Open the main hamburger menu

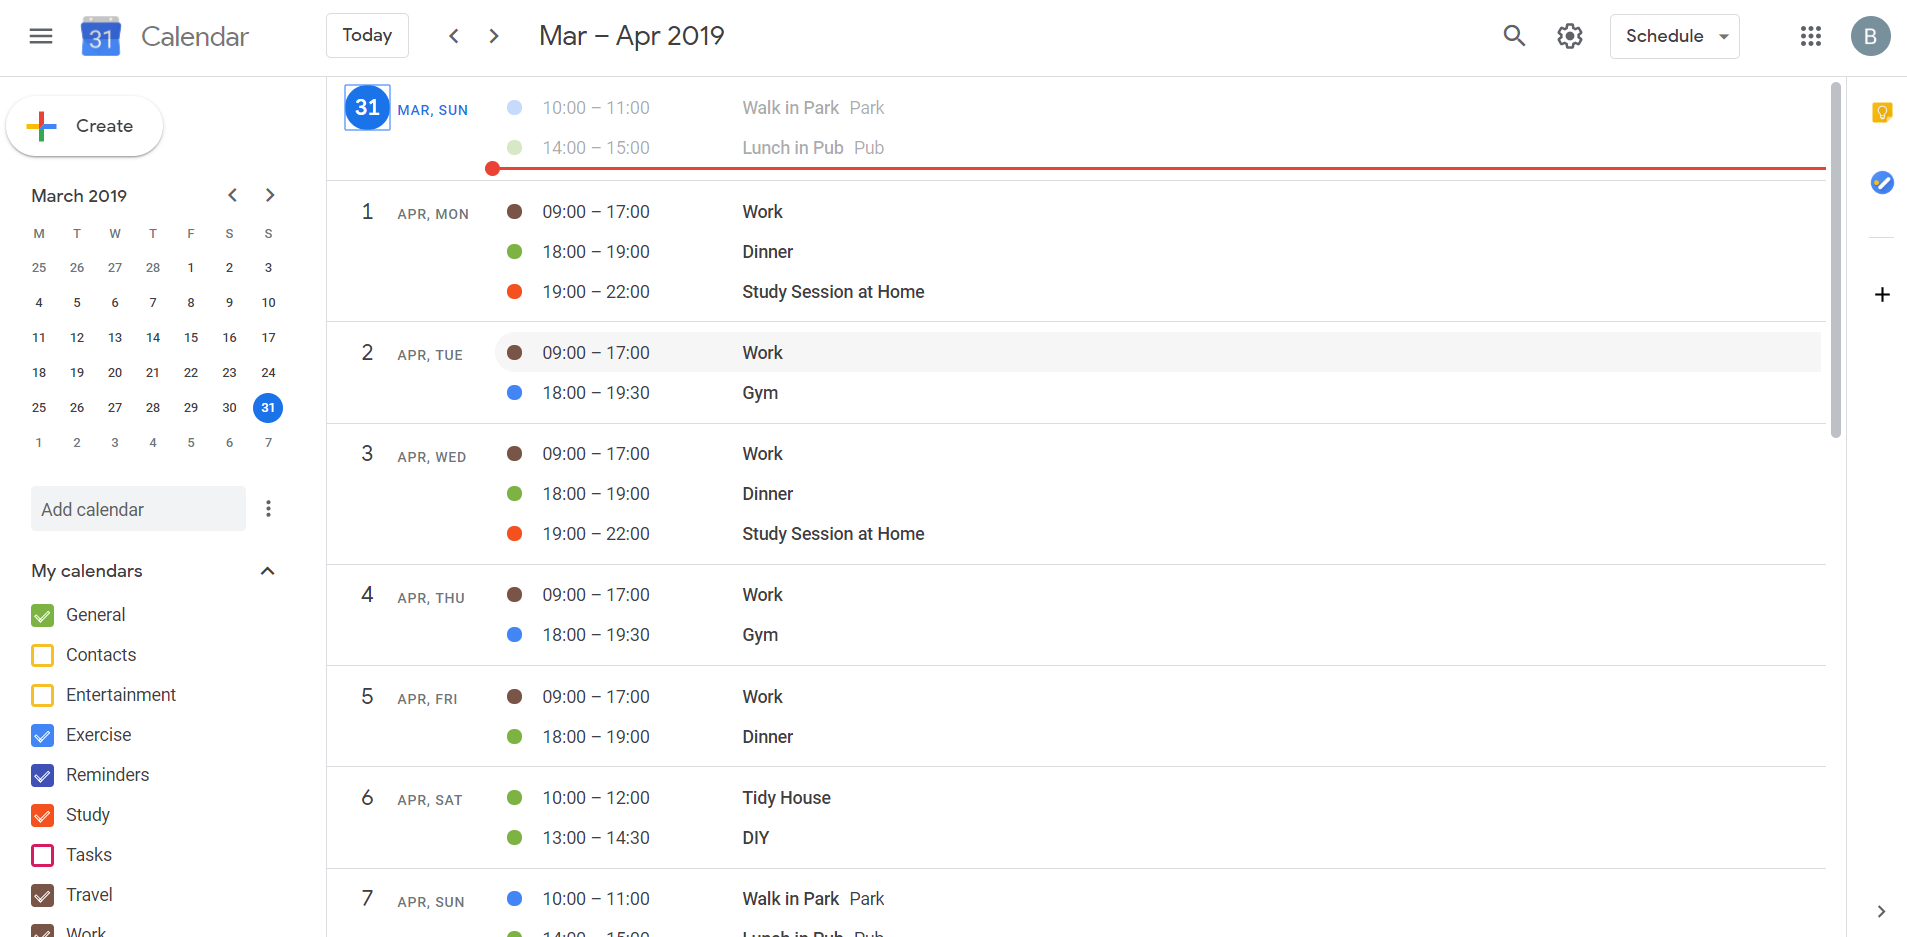41,36
